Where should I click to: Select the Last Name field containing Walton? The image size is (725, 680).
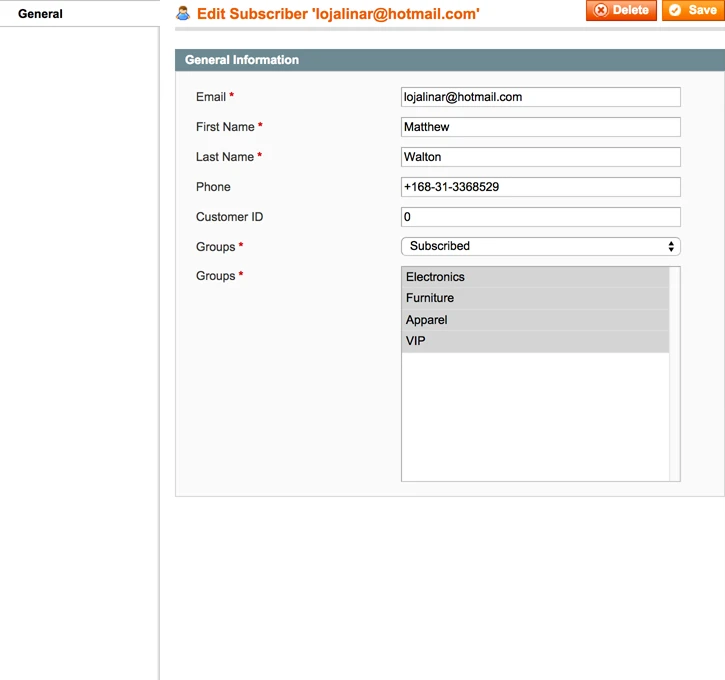(x=540, y=157)
